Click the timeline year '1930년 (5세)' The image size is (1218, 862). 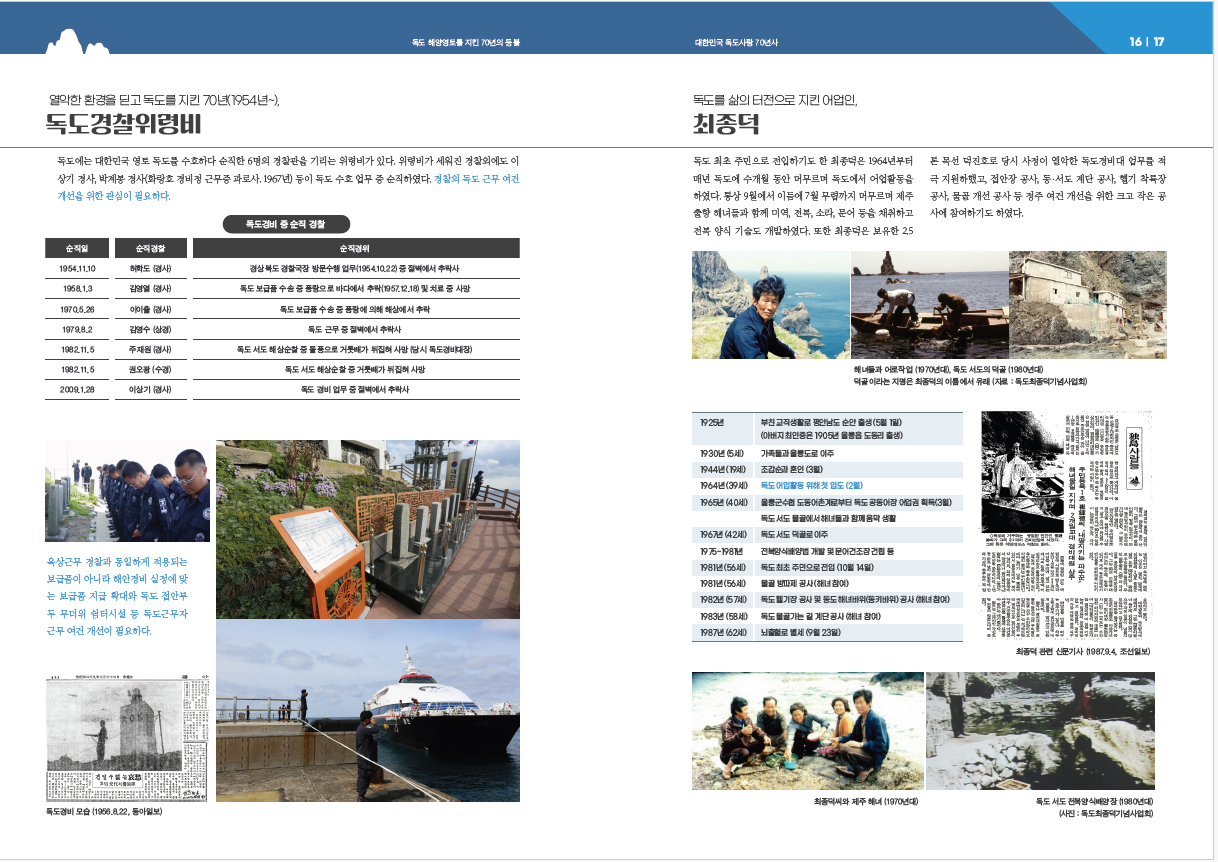point(721,453)
